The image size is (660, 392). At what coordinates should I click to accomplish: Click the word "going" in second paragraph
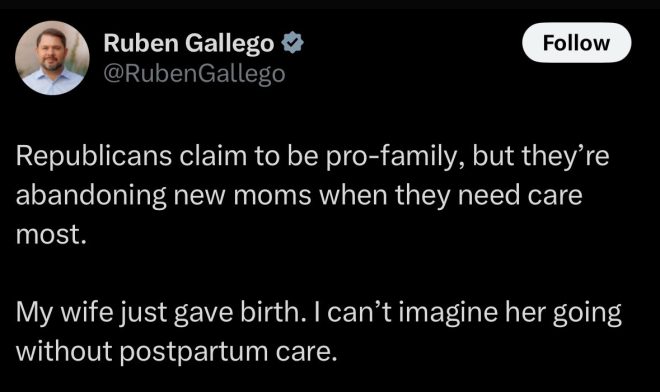[588, 313]
